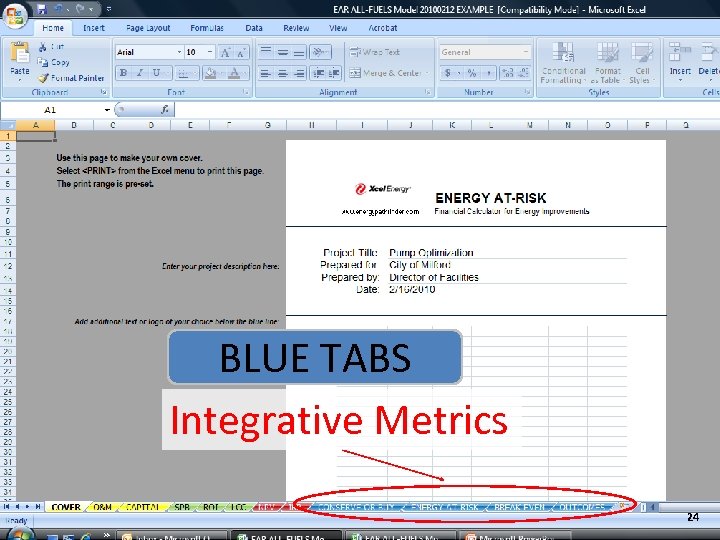Expand Alignment group dialog launcher
This screenshot has width=720, height=540.
click(x=428, y=92)
